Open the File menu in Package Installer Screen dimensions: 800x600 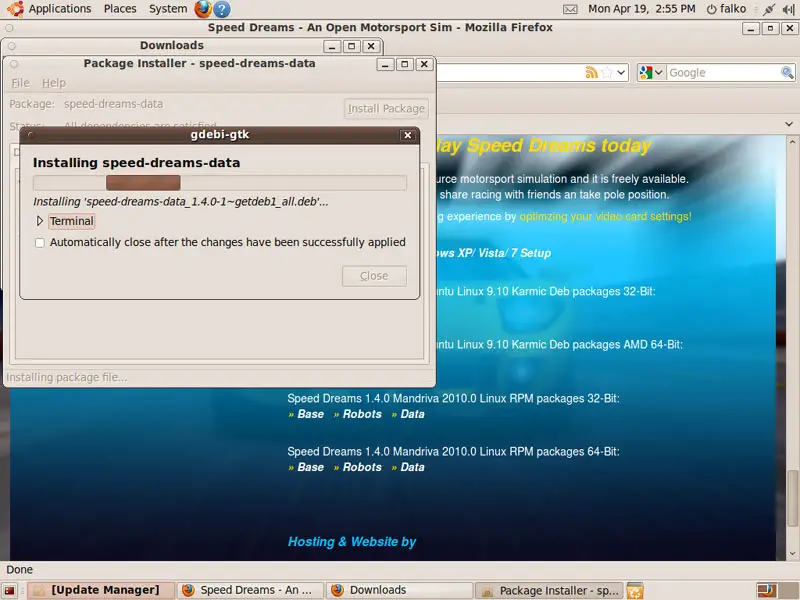20,83
